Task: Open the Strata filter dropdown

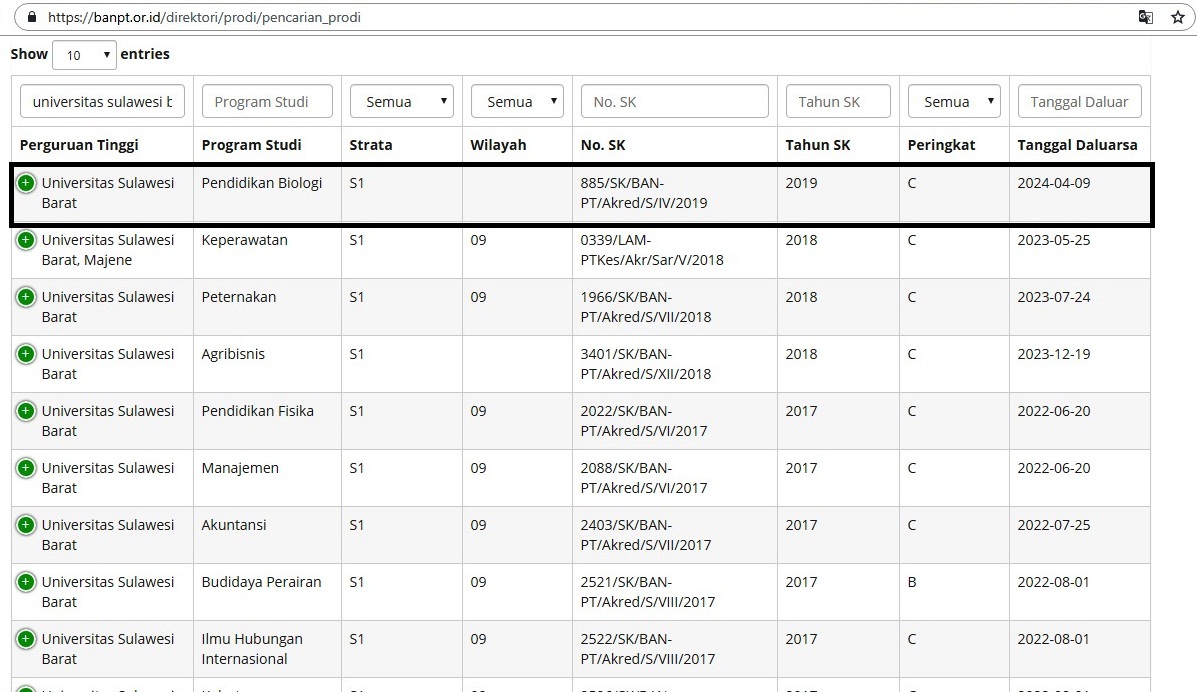Action: click(401, 101)
